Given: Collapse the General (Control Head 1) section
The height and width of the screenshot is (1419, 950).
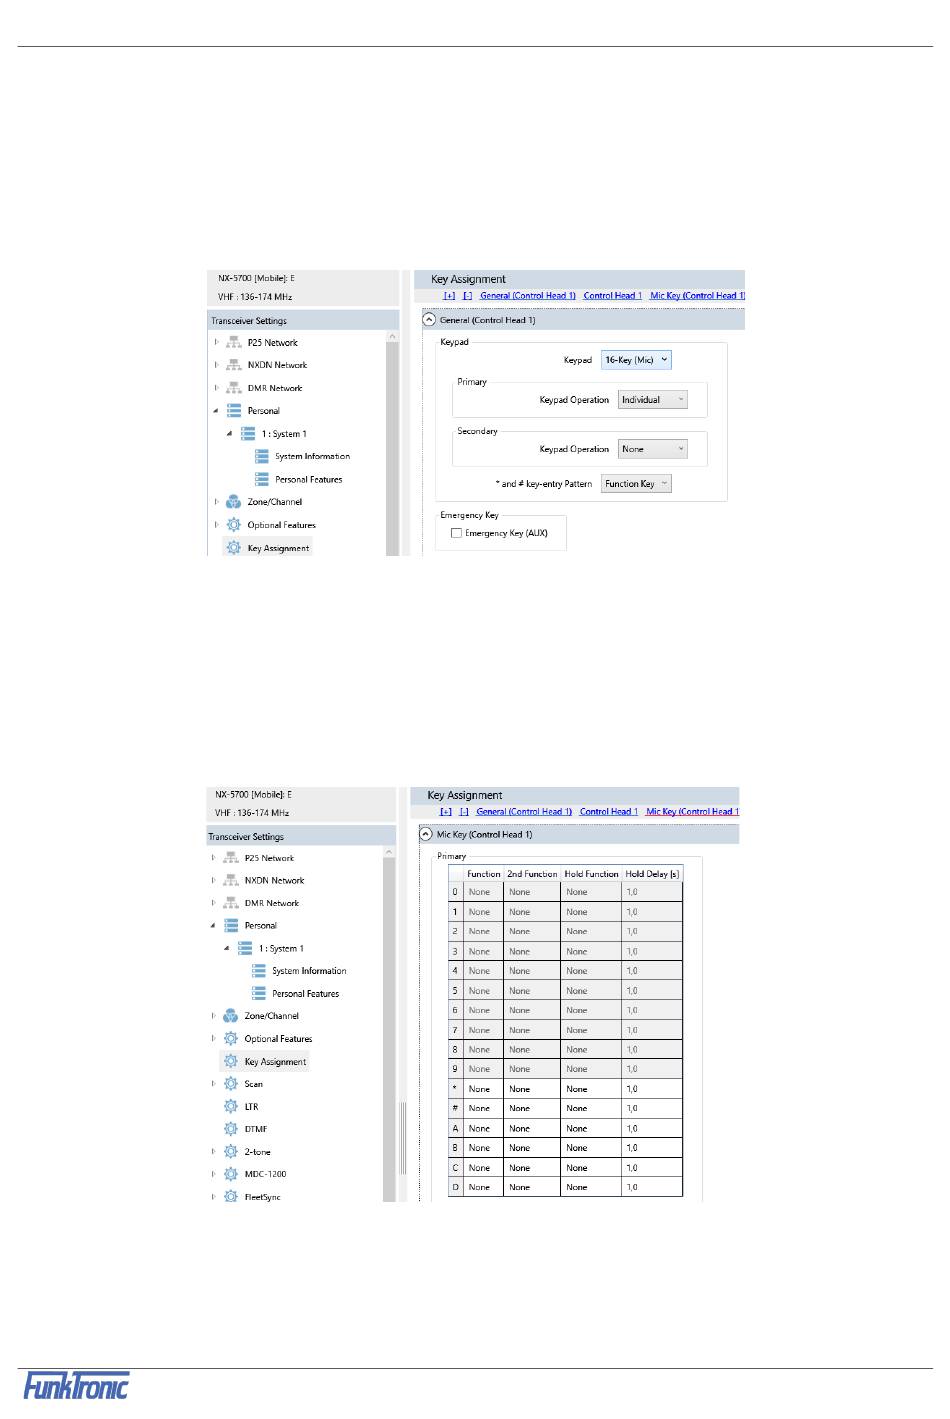Looking at the screenshot, I should click(430, 320).
